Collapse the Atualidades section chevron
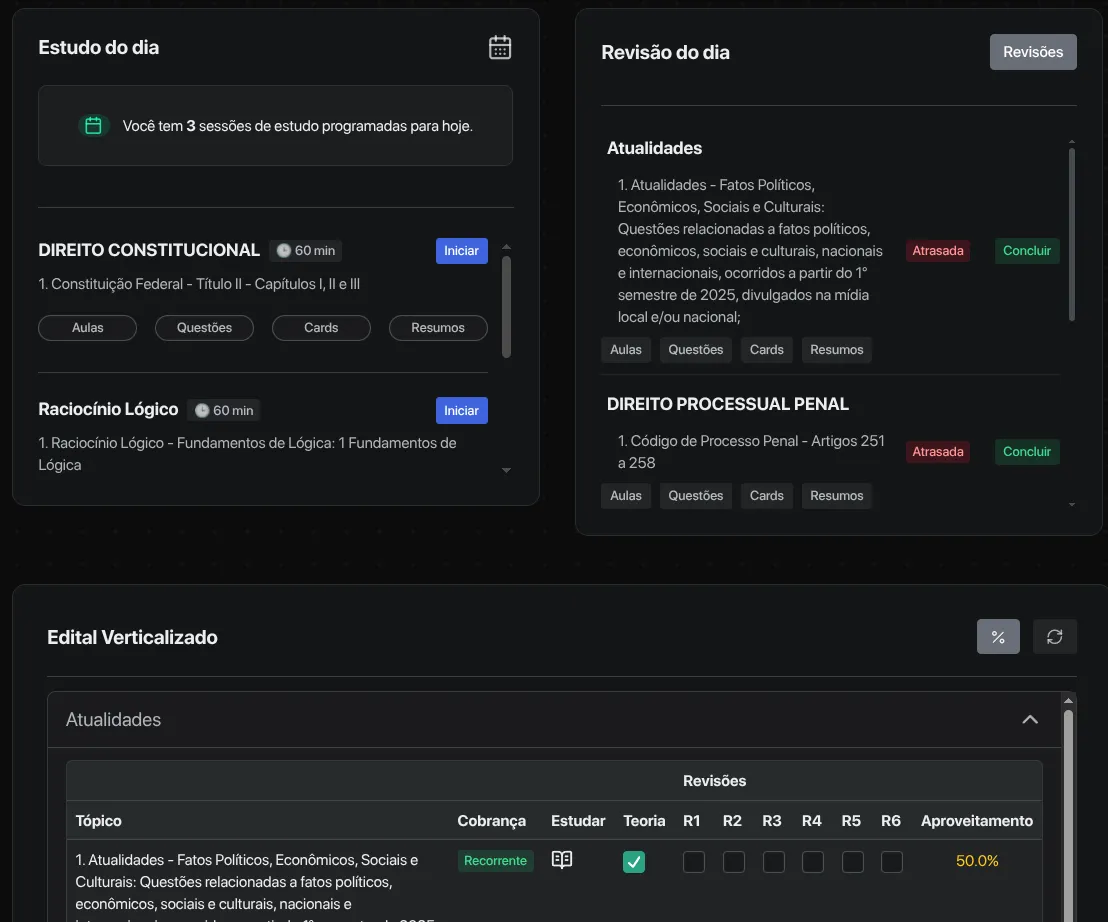 tap(1030, 720)
